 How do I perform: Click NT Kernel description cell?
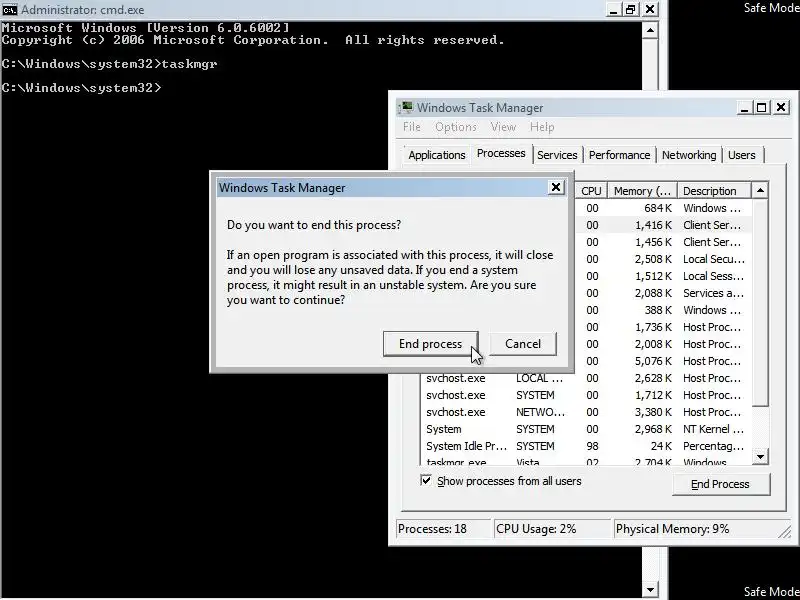pyautogui.click(x=713, y=429)
